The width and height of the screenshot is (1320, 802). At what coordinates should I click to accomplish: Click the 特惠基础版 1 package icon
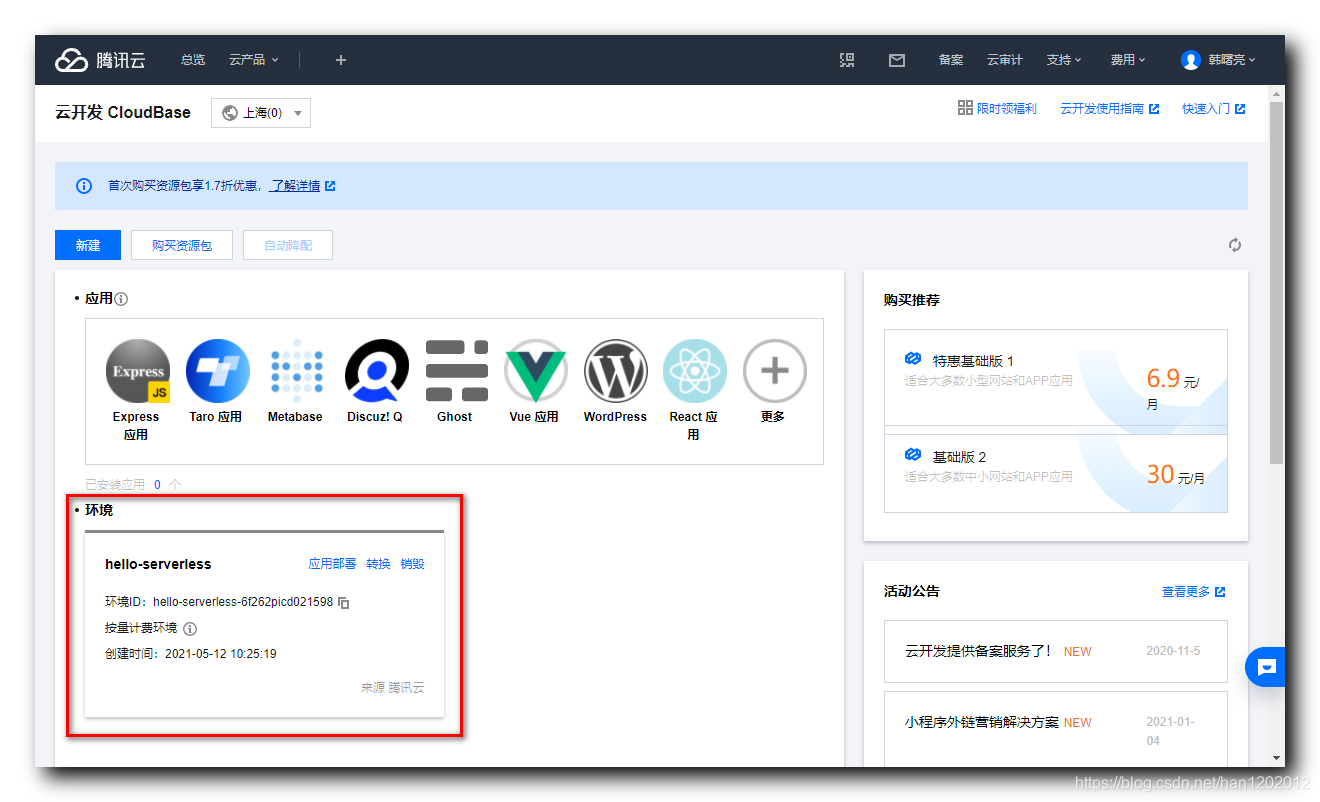coord(912,359)
